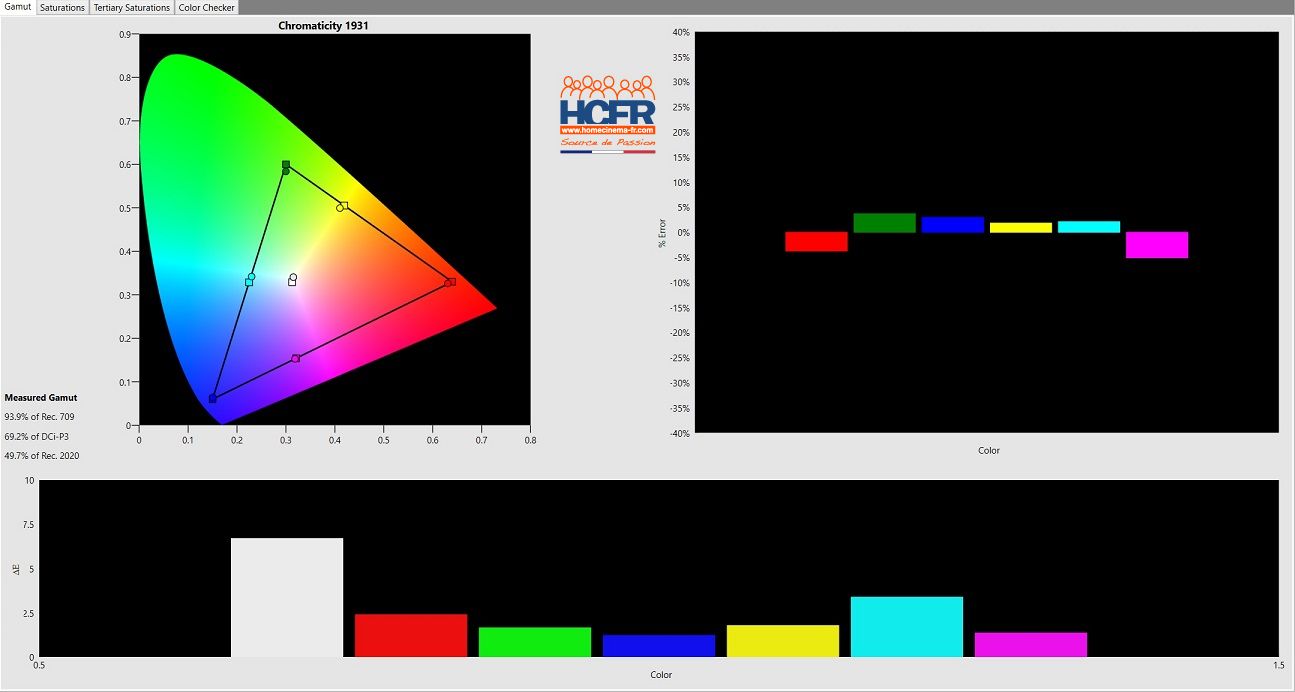Click the HCFR logo image
The height and width of the screenshot is (692, 1295).
(607, 108)
